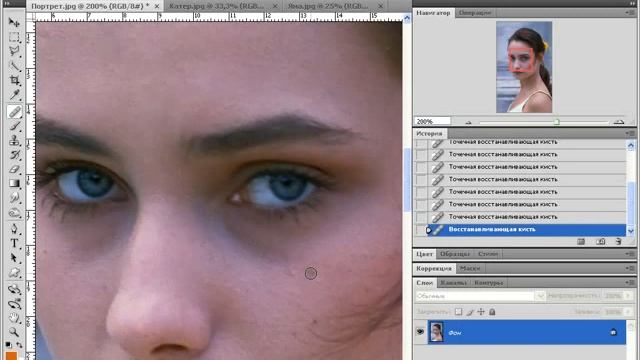
Task: Click the 200% zoom field in Navigator
Action: 432,122
